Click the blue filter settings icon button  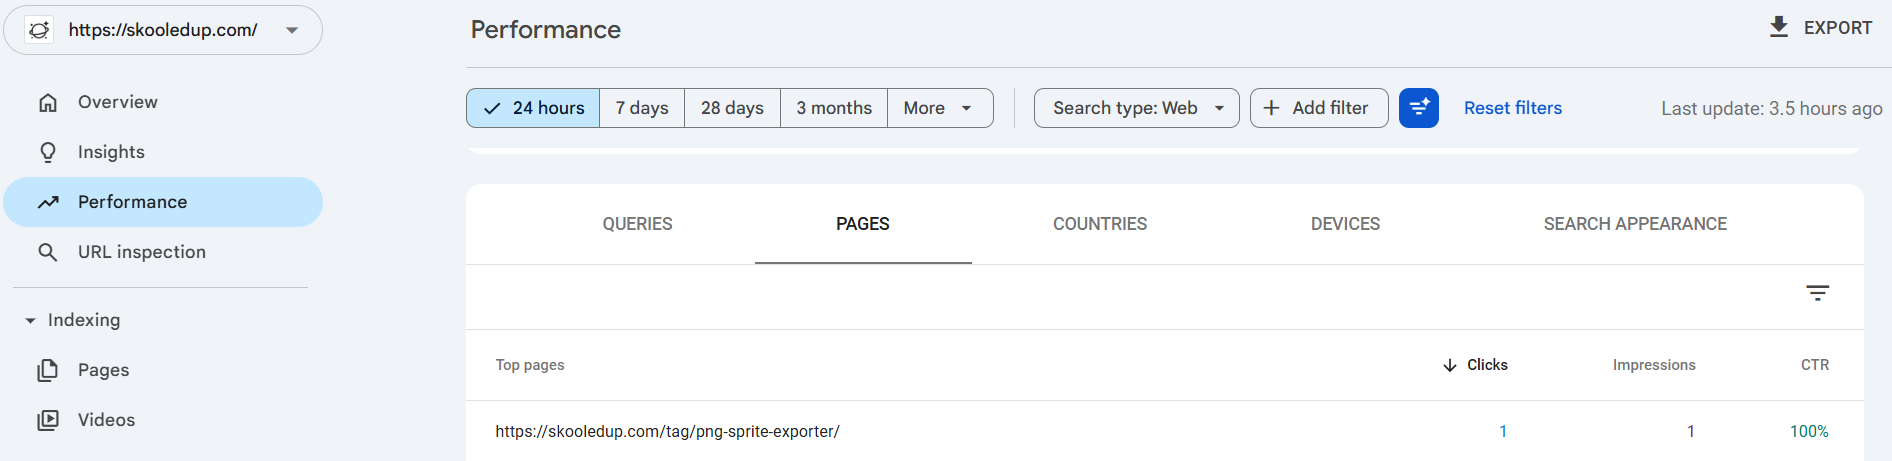1418,108
